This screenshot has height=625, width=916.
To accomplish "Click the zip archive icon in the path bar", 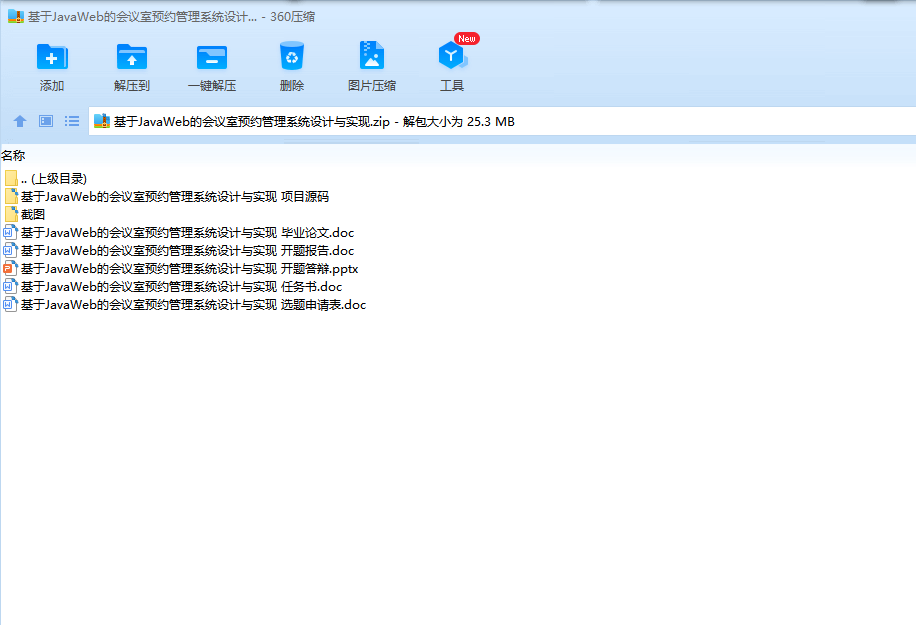I will click(x=102, y=121).
